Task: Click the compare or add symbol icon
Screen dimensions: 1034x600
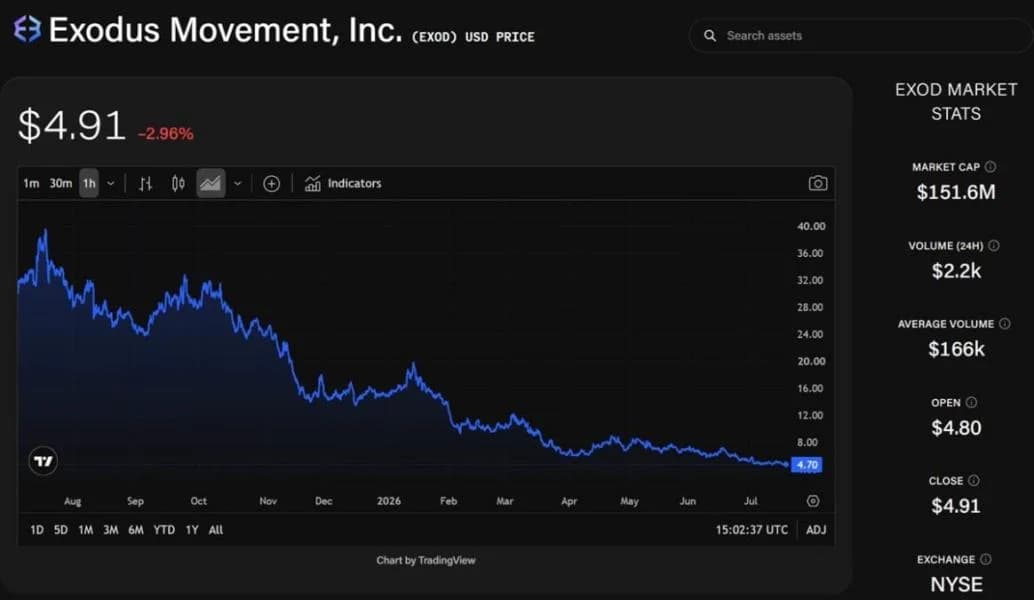Action: point(272,183)
